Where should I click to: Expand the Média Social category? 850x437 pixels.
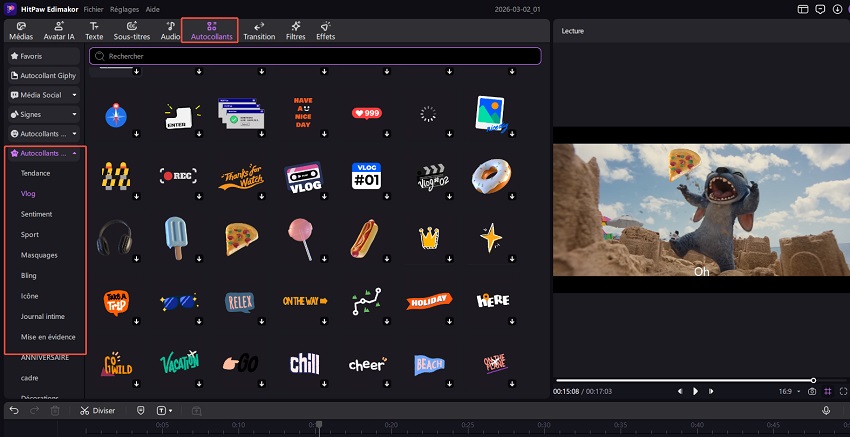(x=43, y=95)
